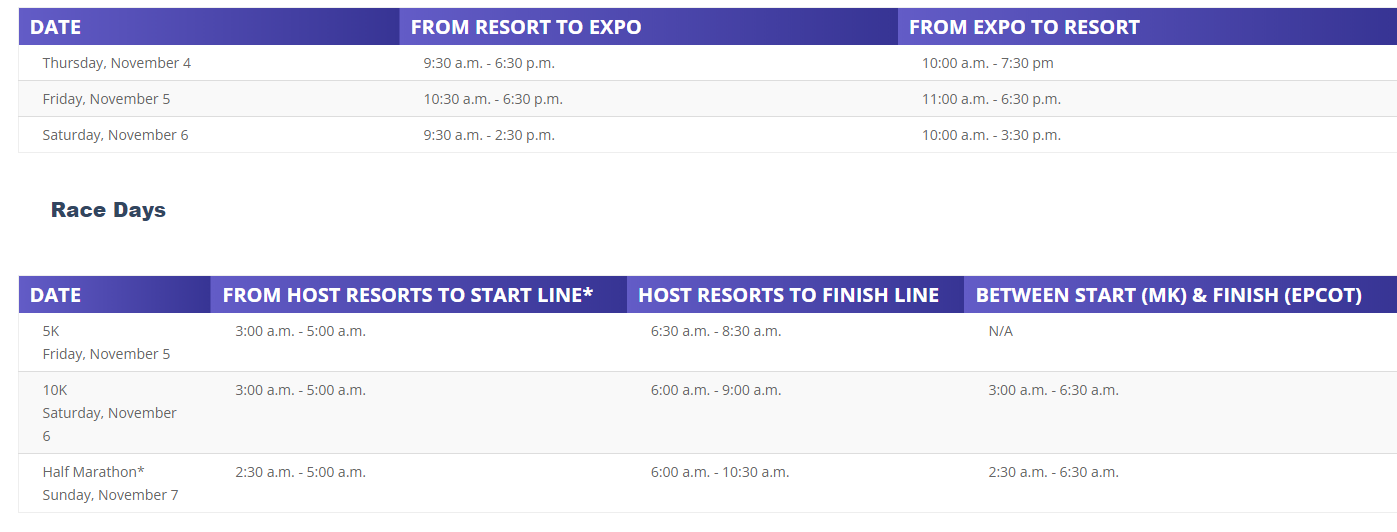
Task: Click the 6:00 a.m. - 10:30 a.m. time
Action: point(719,472)
